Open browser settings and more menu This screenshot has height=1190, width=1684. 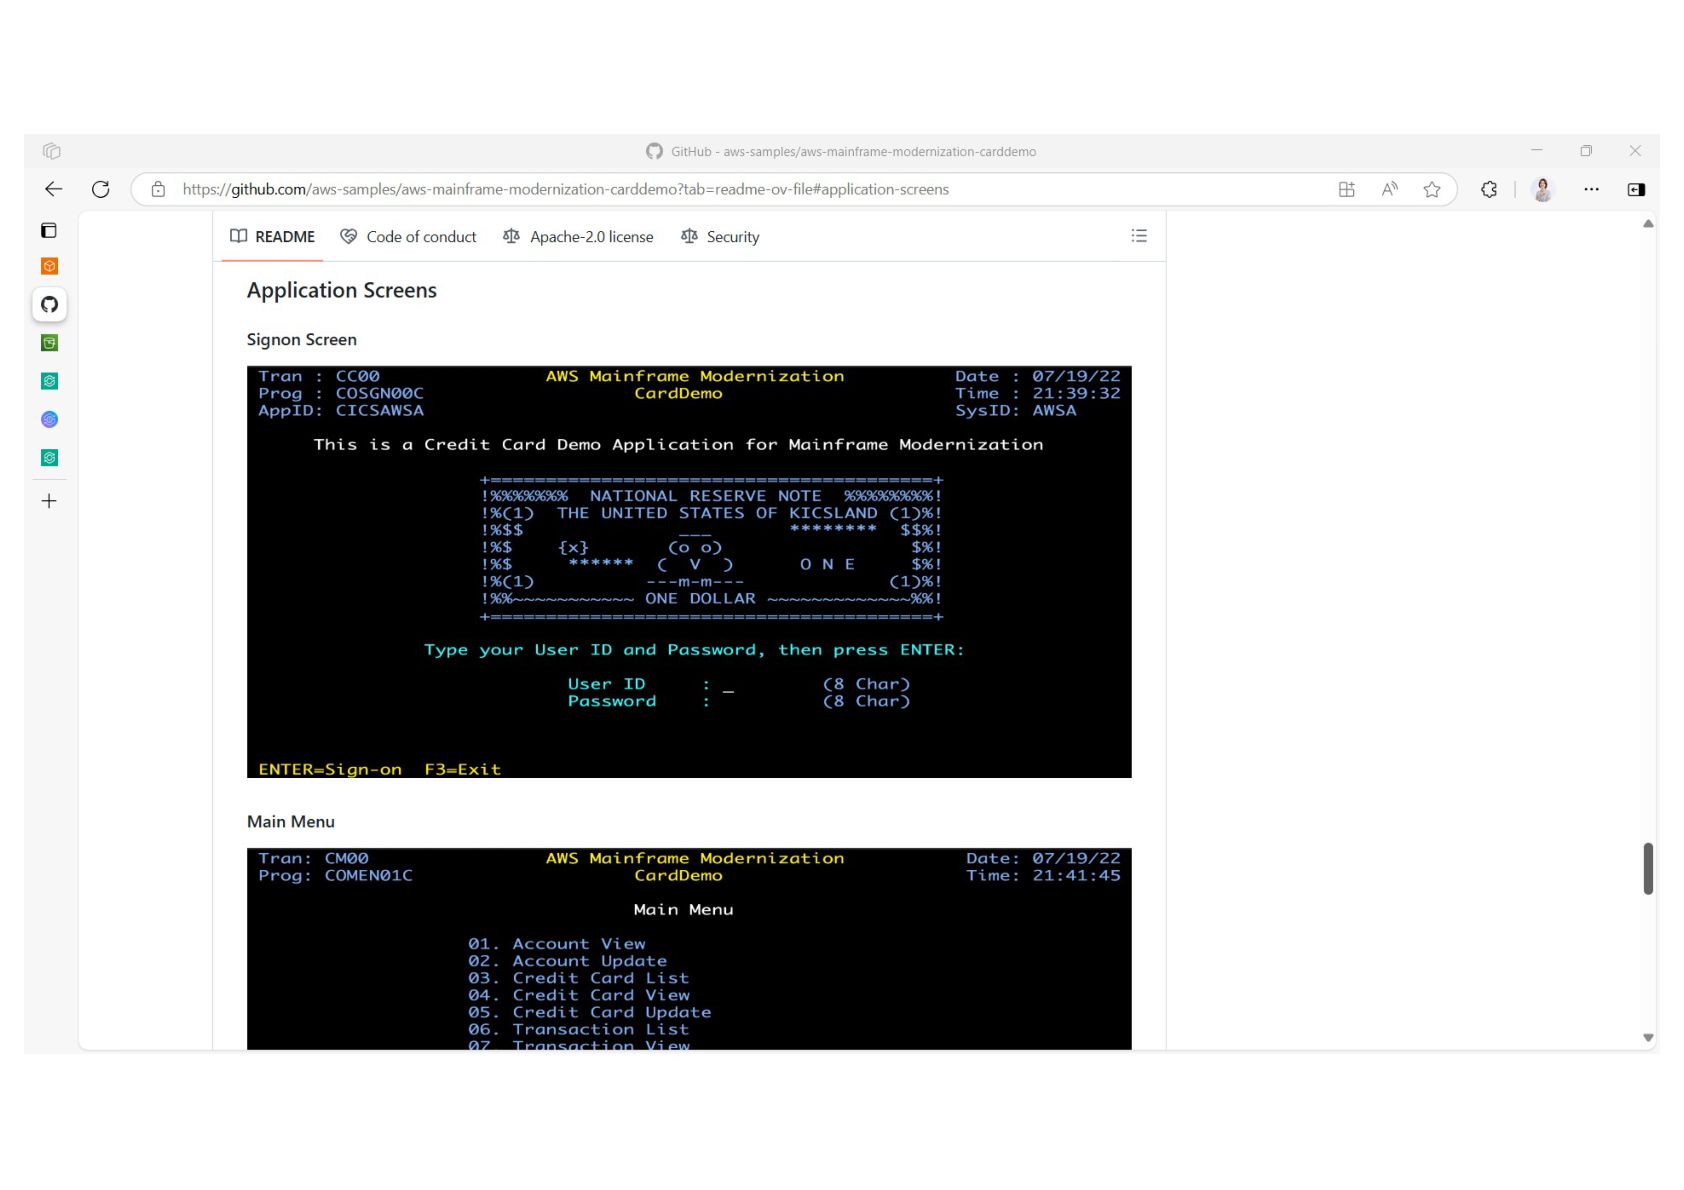coord(1591,189)
